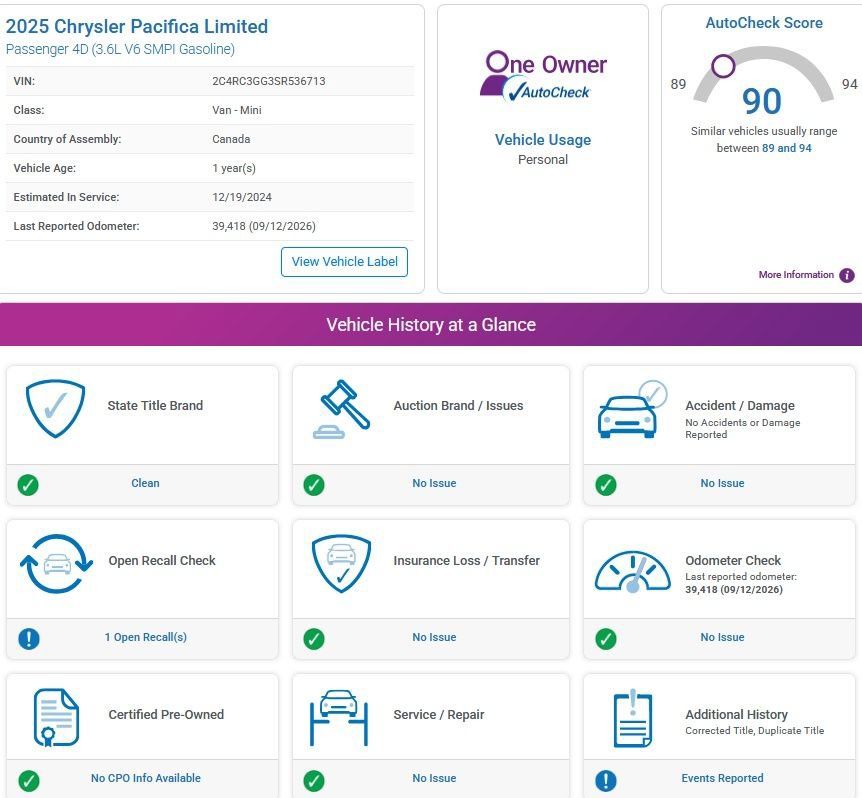
Task: Click the Additional History clipboard icon
Action: point(633,718)
